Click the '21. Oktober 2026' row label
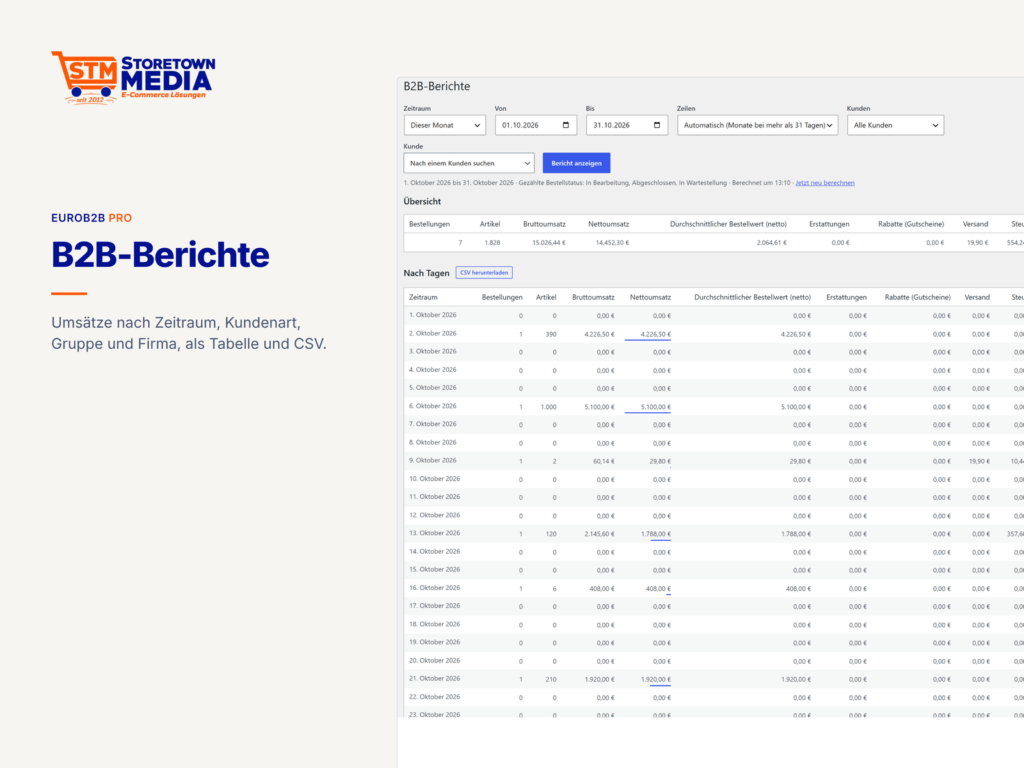Viewport: 1024px width, 768px height. 434,679
